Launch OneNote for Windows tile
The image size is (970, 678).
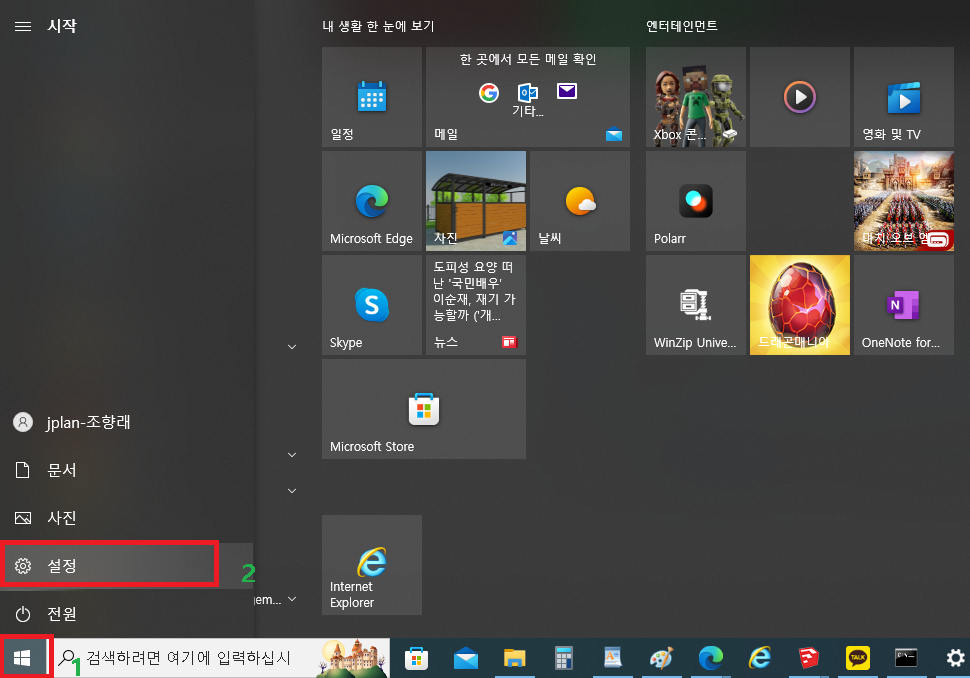[x=904, y=305]
